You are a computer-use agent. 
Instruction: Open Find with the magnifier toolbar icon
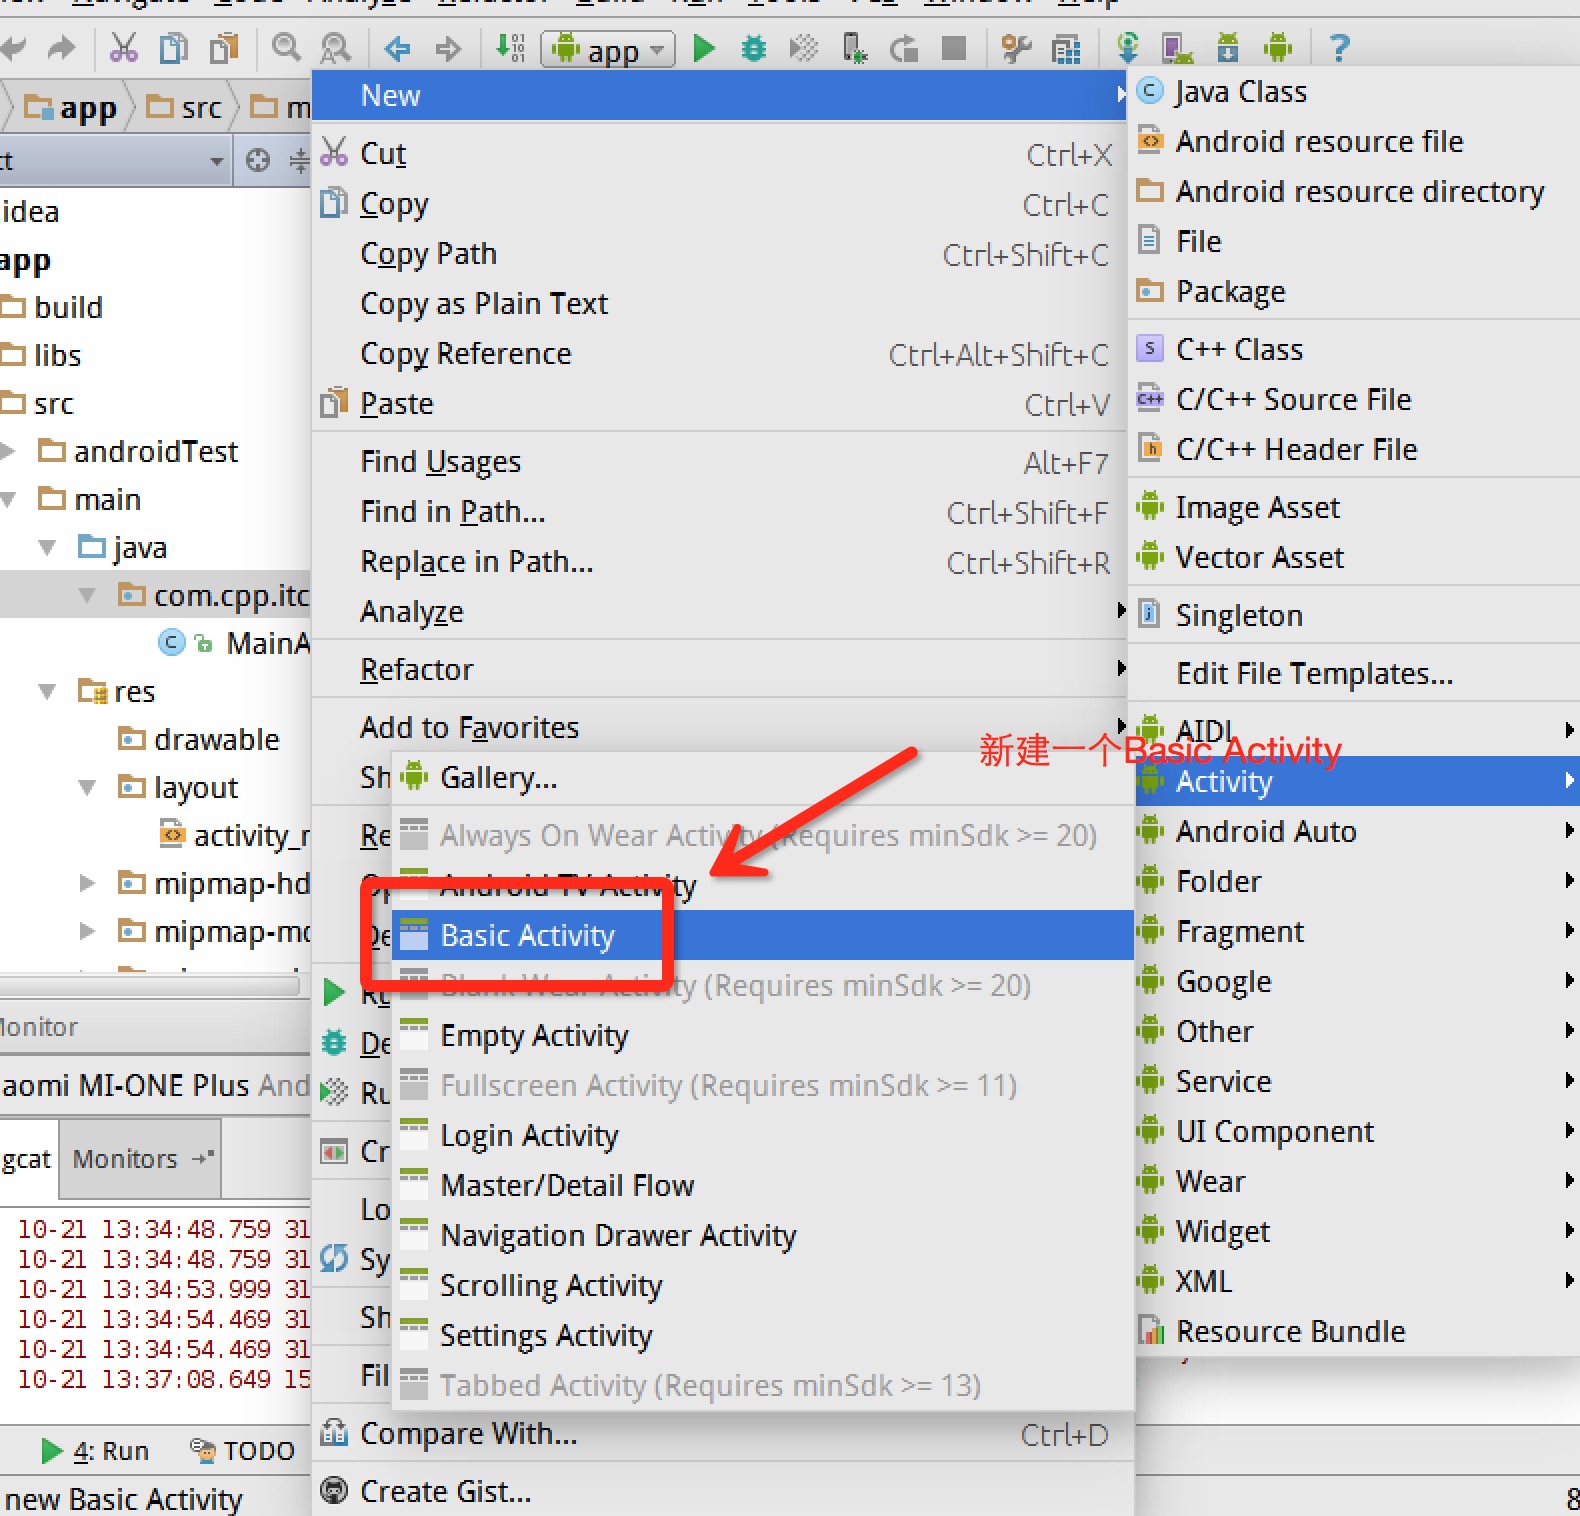click(x=287, y=47)
